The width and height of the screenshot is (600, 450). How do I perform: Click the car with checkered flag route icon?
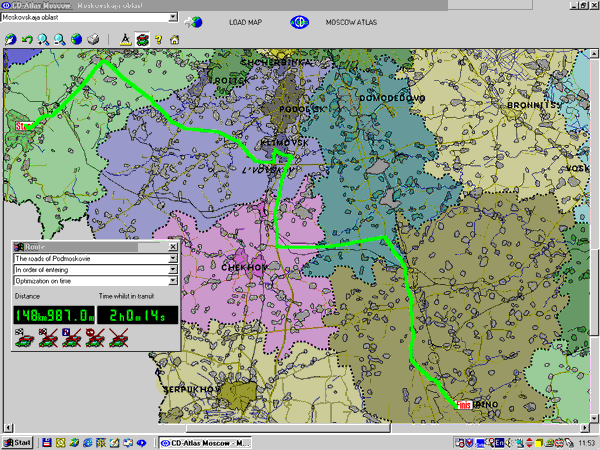tap(24, 338)
